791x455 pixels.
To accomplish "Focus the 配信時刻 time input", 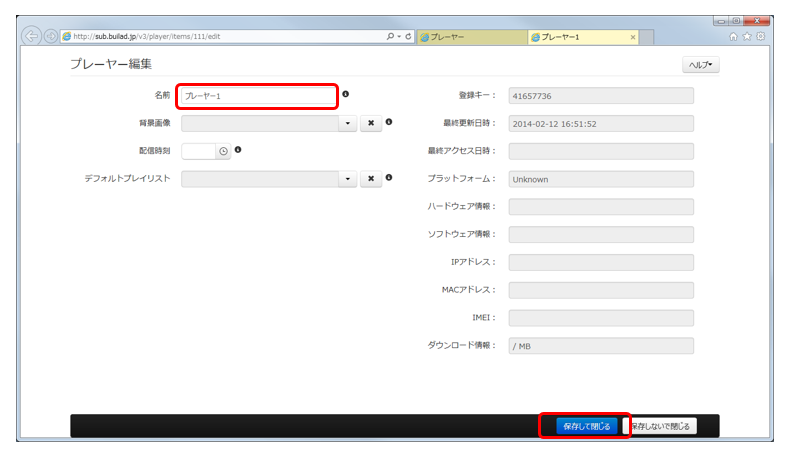I will tap(199, 151).
